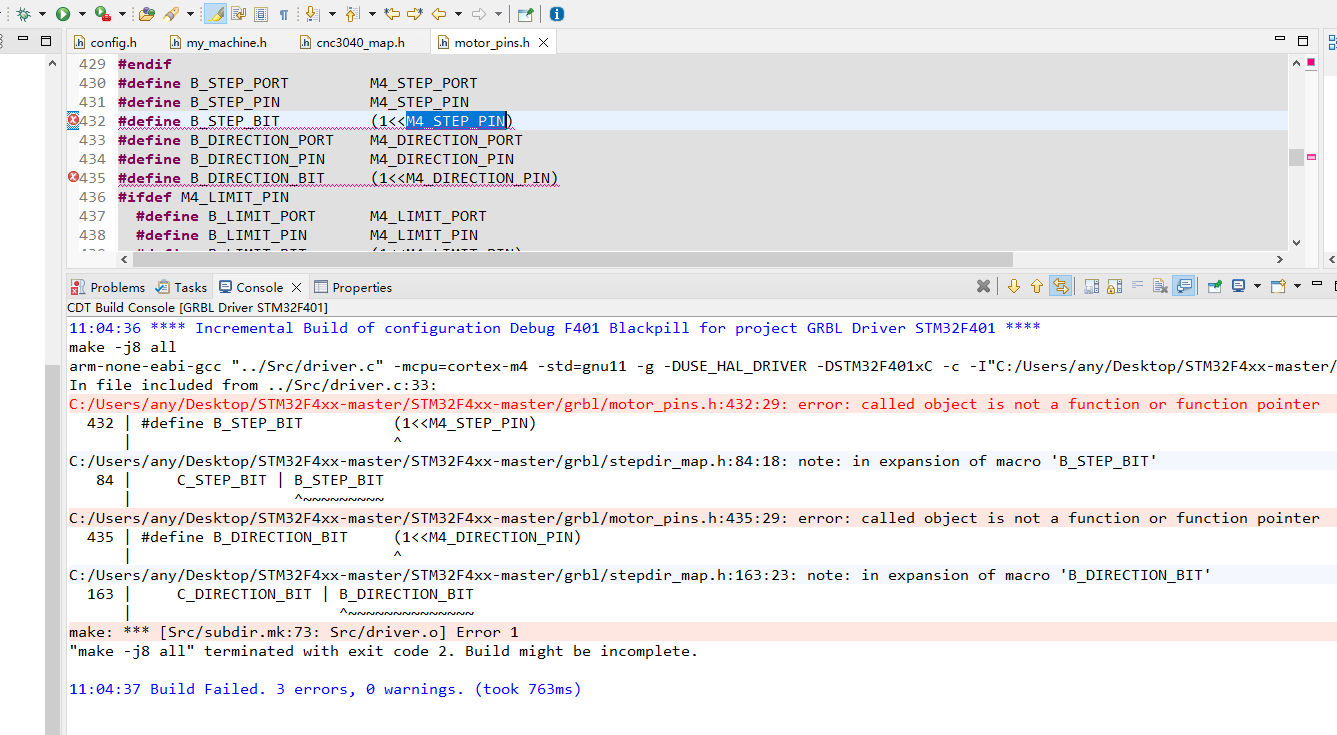The image size is (1337, 735).
Task: Open the Open Element folder icon
Action: coord(146,14)
